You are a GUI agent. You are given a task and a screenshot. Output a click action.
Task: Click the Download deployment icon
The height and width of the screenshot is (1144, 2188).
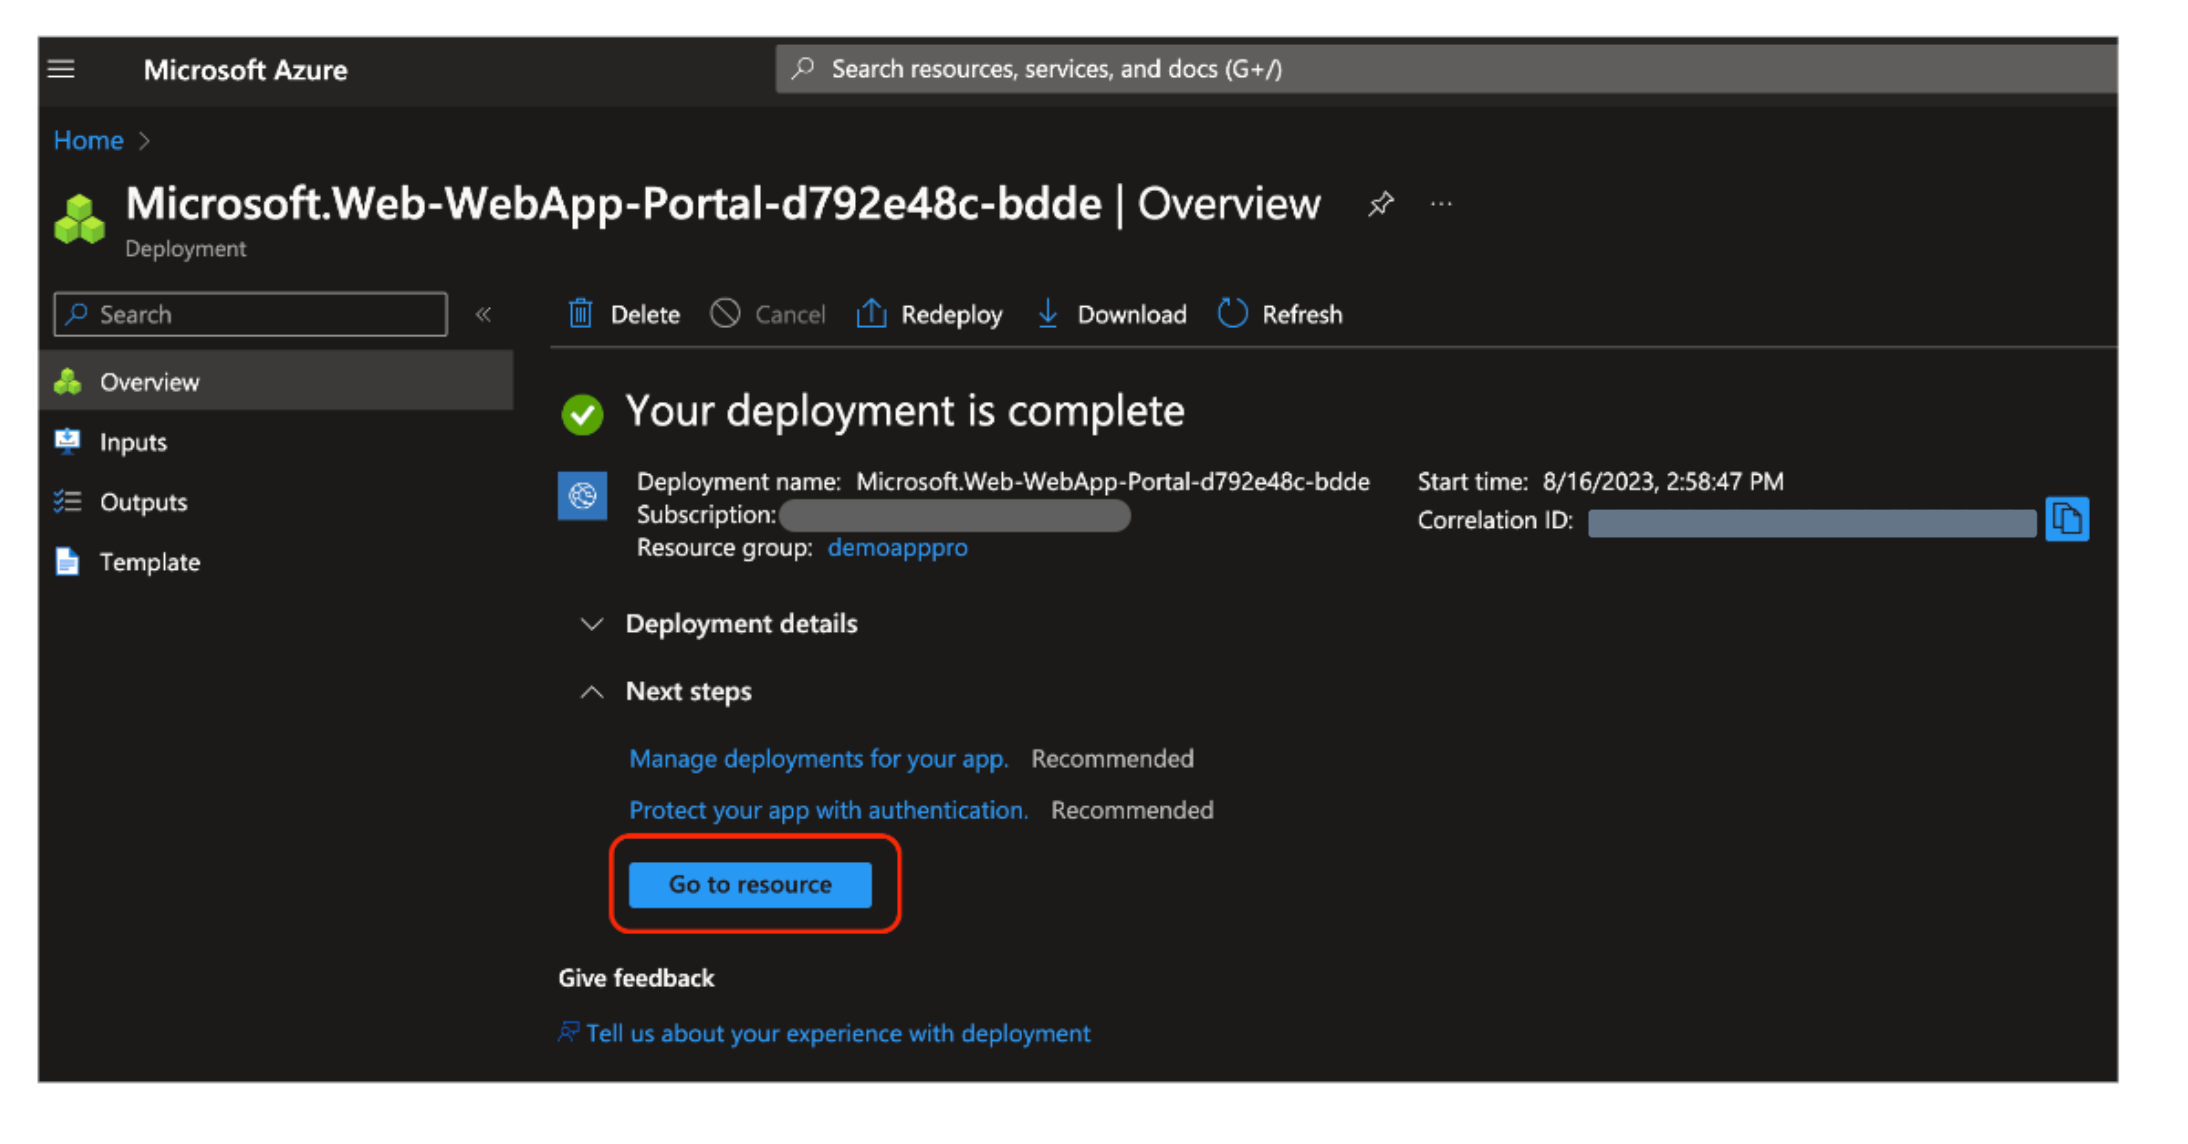tap(1048, 314)
